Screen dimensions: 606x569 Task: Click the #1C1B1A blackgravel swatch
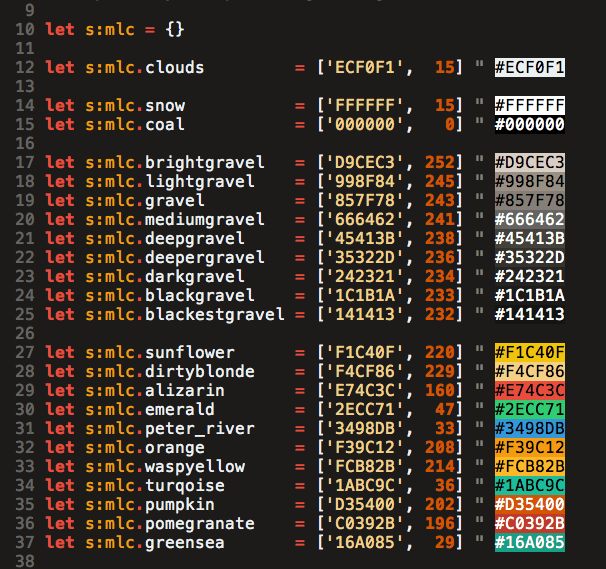click(529, 295)
